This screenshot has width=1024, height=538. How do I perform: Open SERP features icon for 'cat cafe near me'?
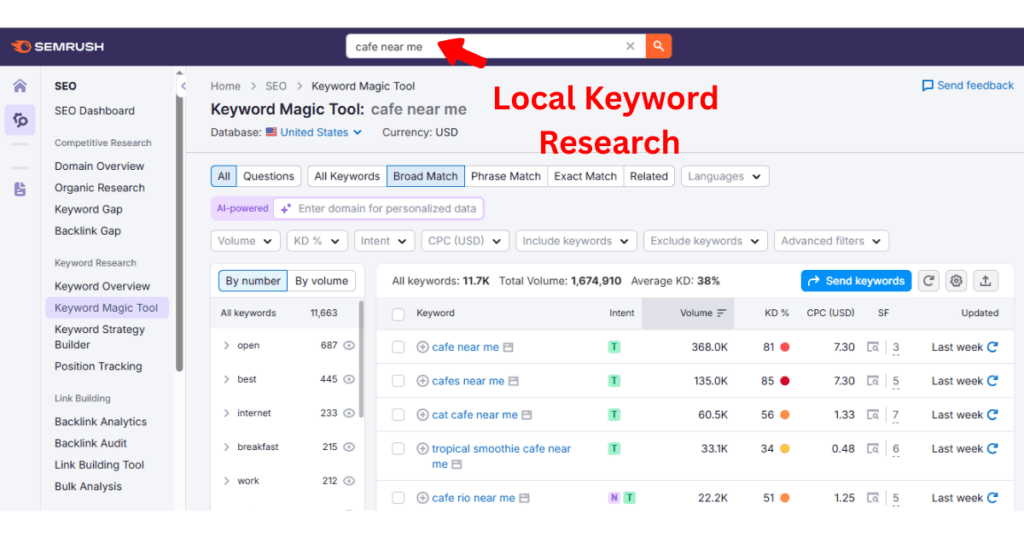(x=872, y=415)
